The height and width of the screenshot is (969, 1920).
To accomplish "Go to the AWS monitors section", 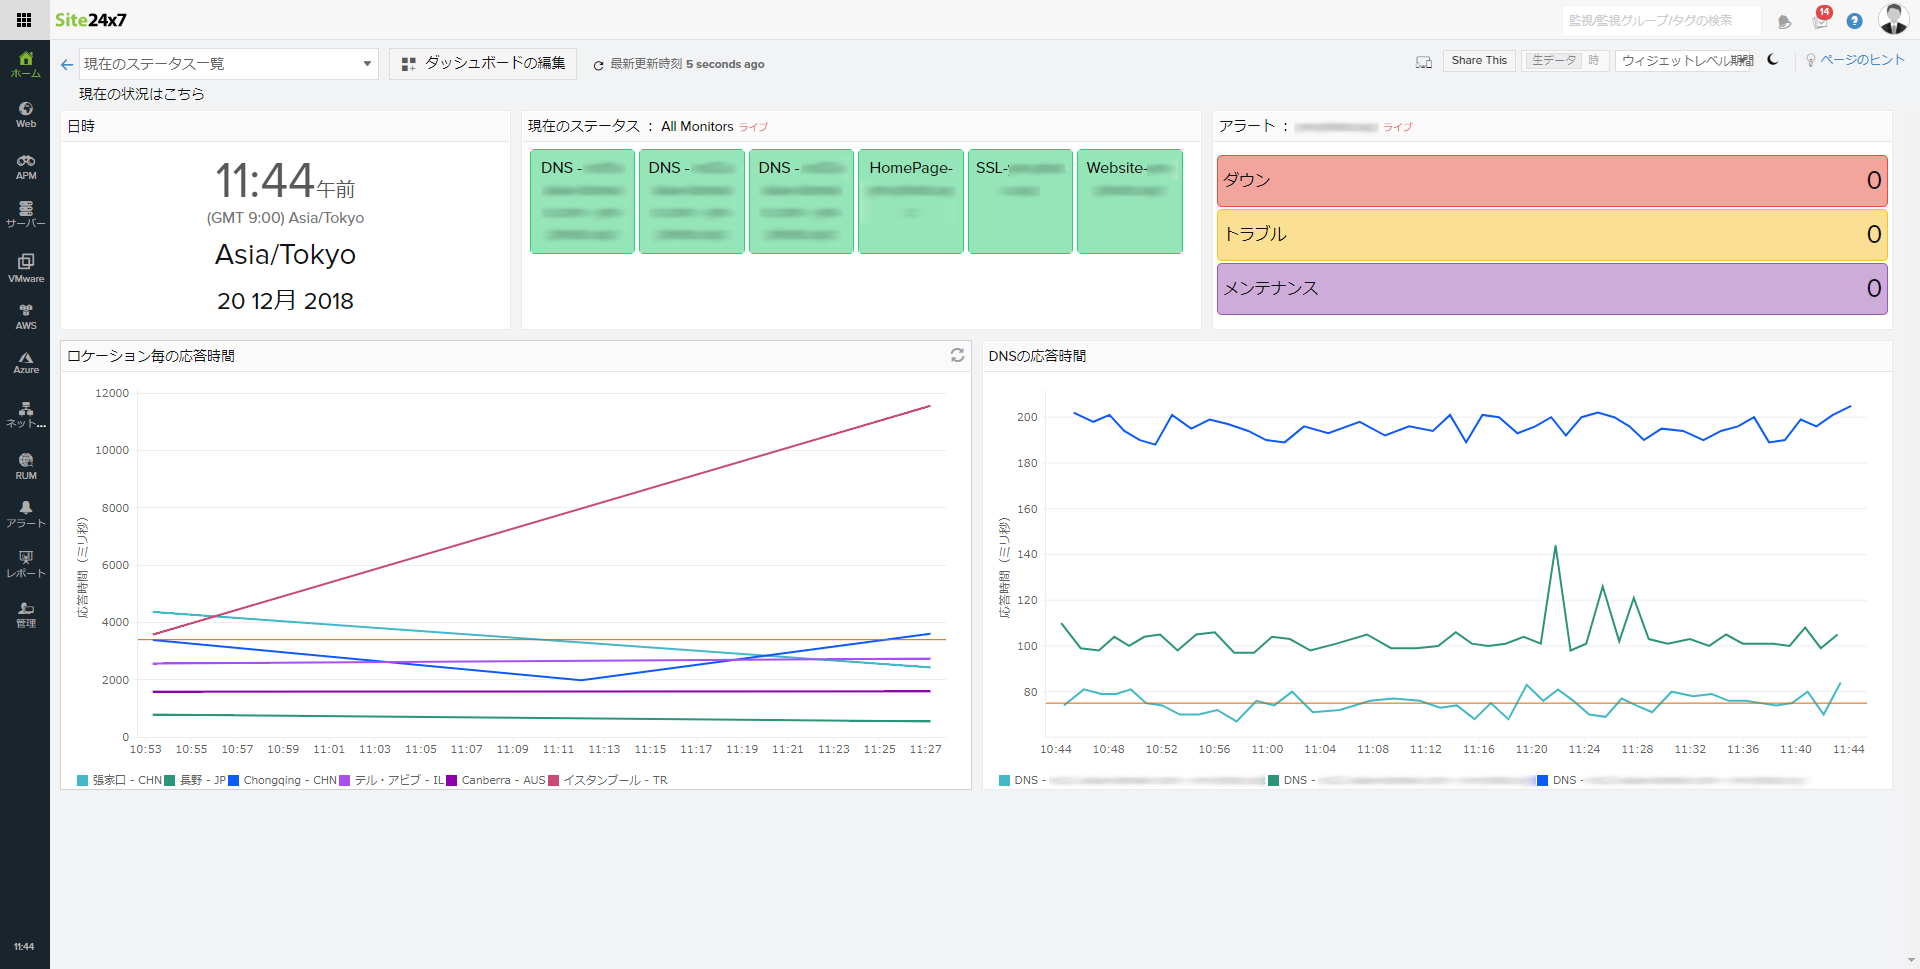I will 26,316.
